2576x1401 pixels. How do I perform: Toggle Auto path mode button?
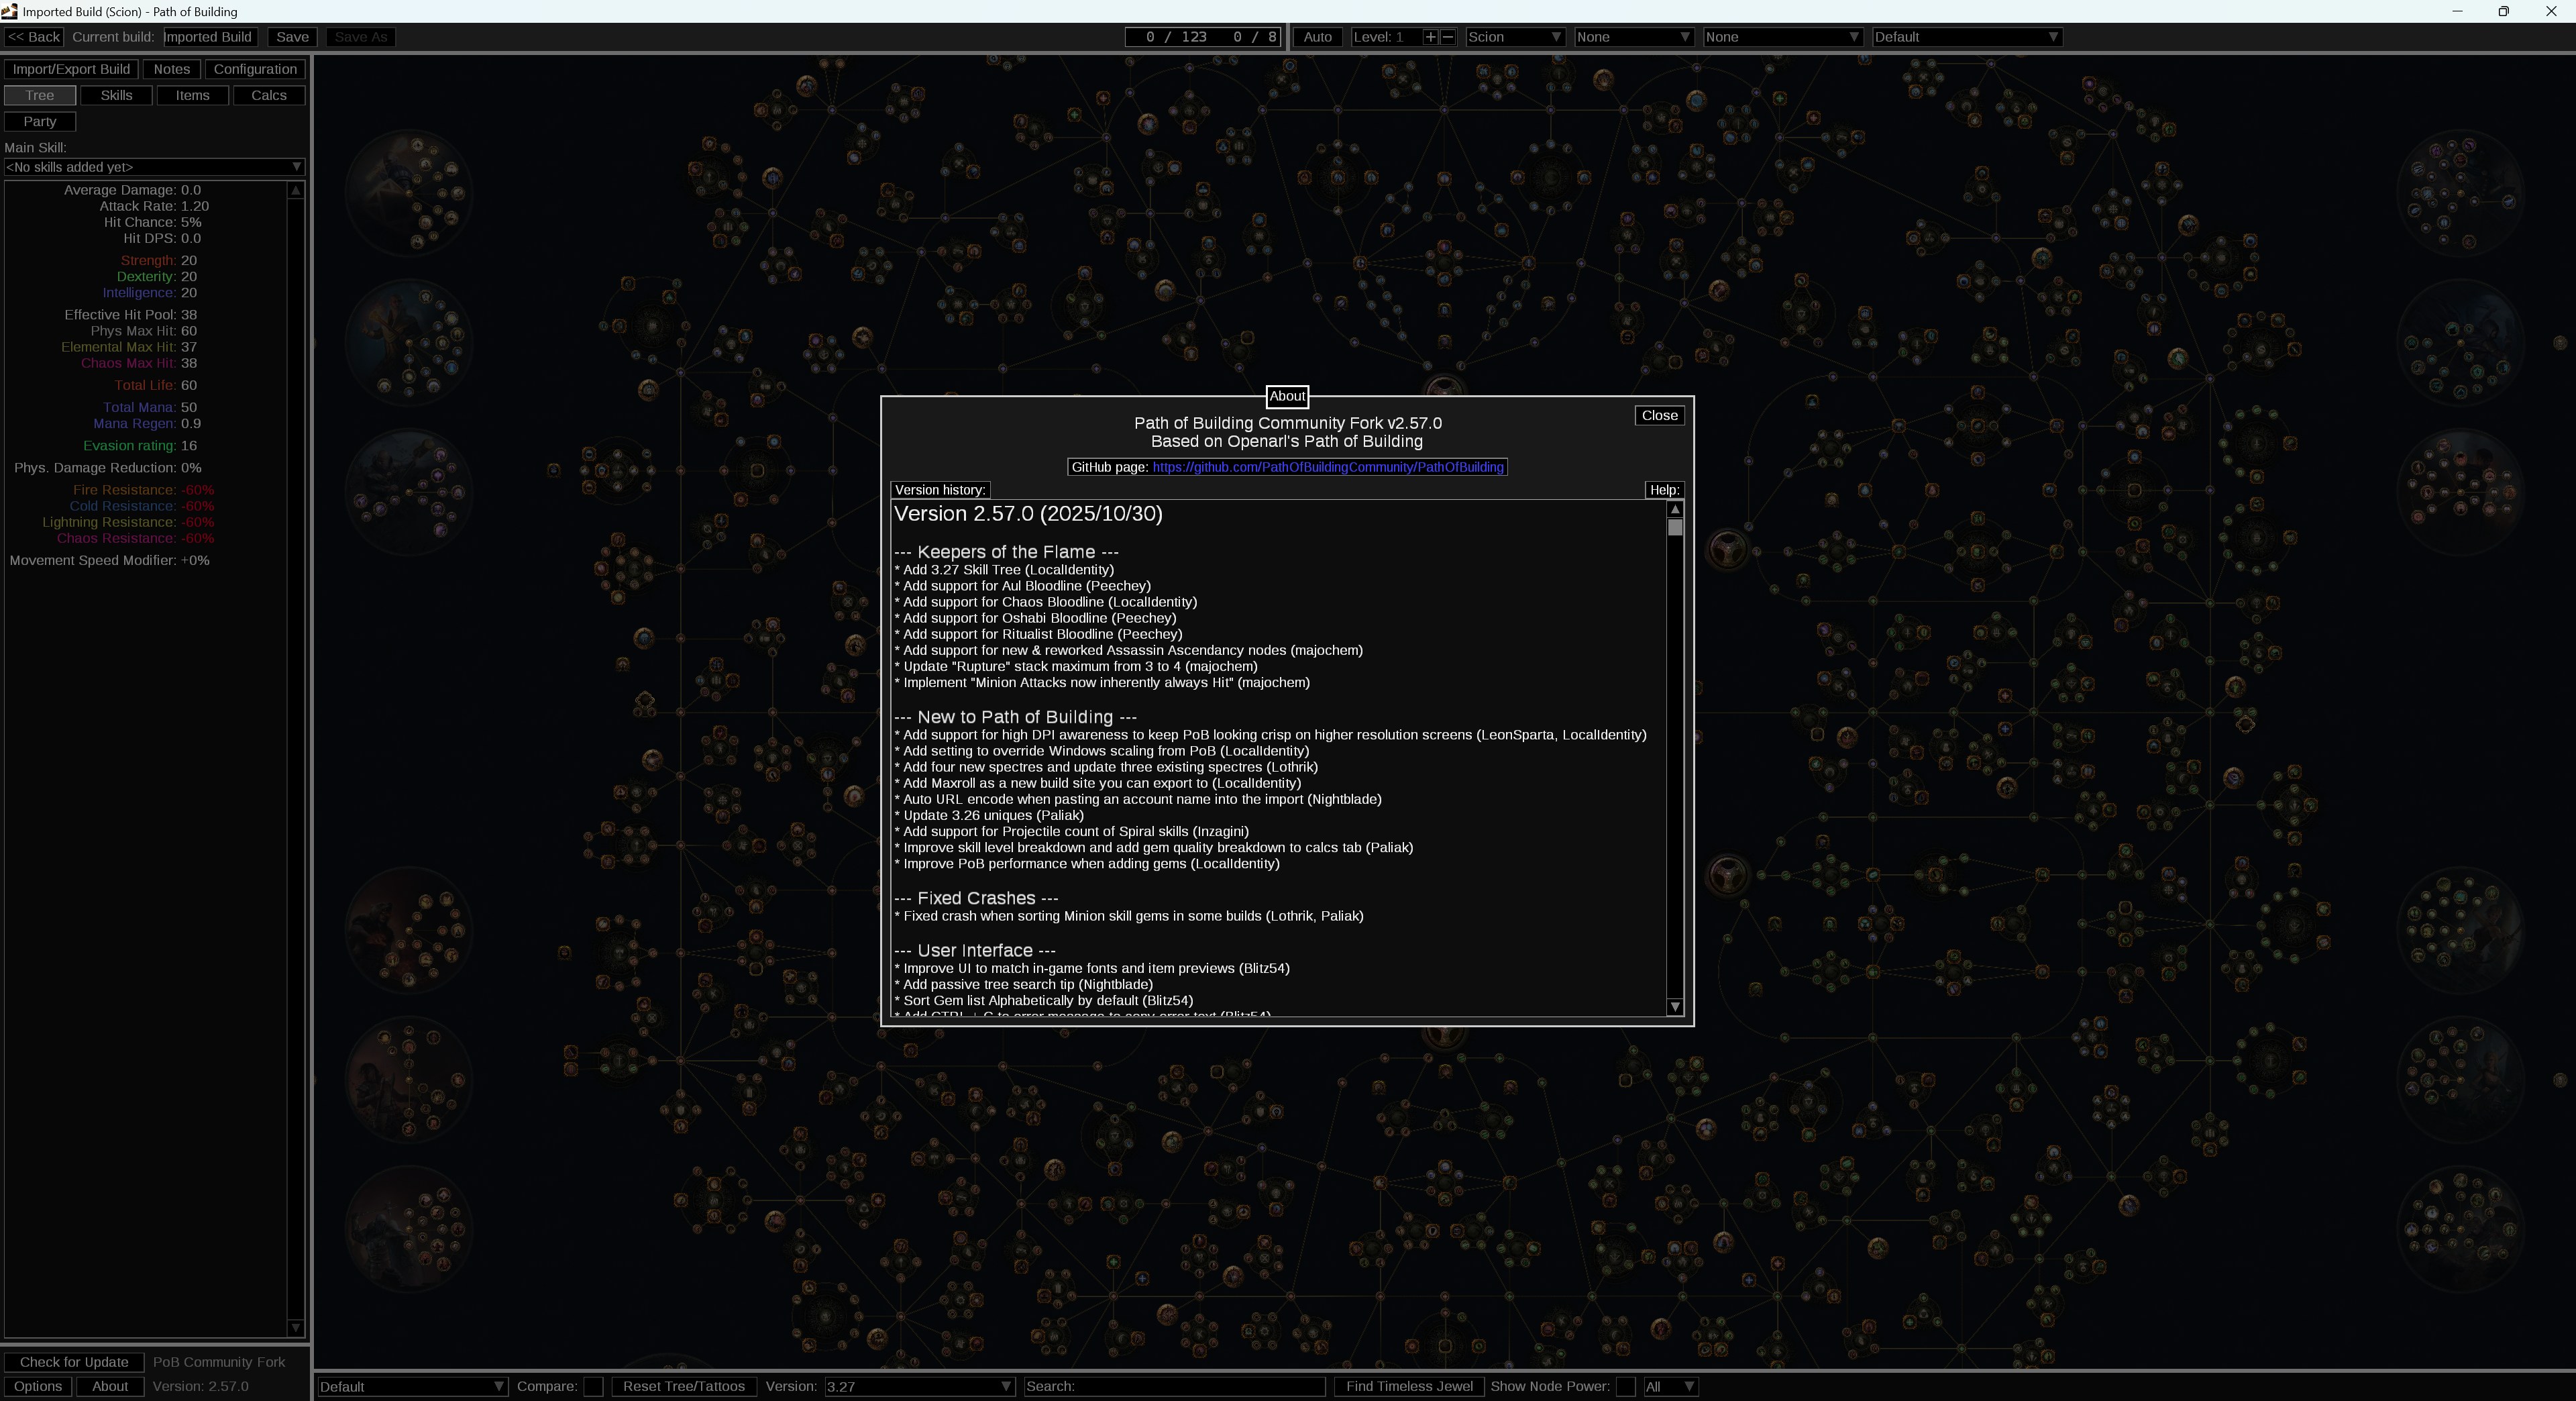1317,37
